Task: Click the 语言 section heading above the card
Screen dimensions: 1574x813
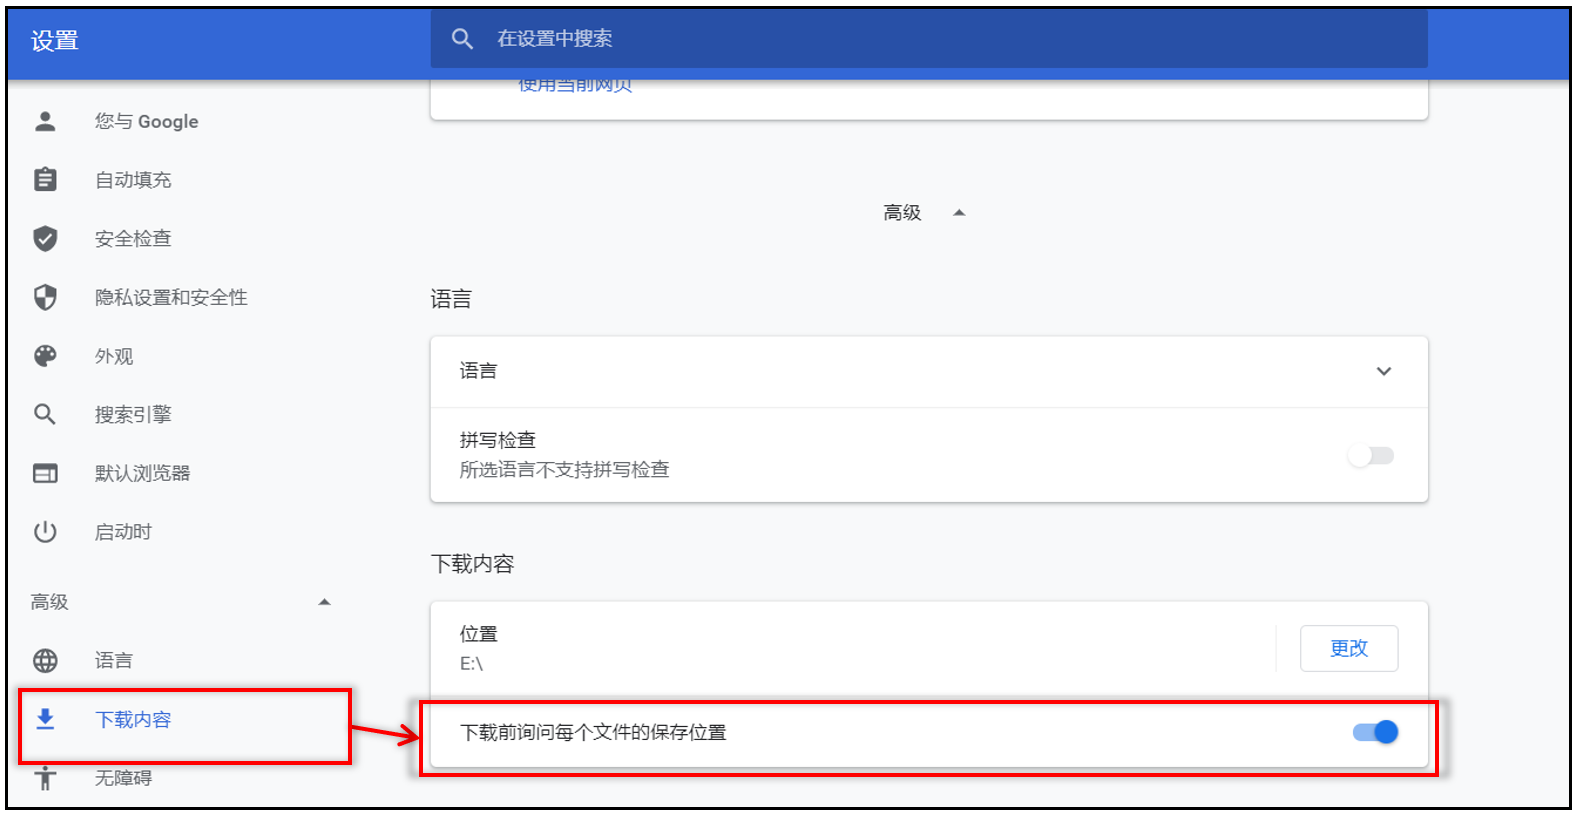Action: click(451, 299)
